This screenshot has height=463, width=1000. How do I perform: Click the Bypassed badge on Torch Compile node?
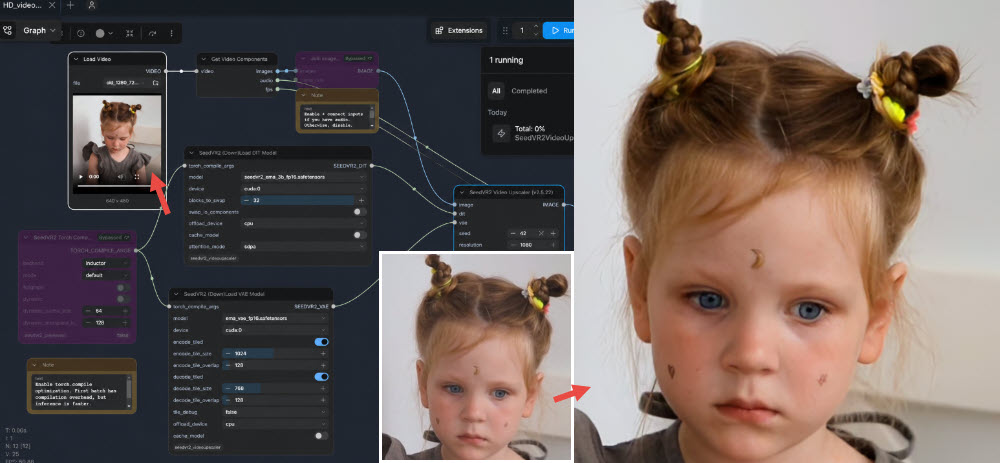pos(115,237)
